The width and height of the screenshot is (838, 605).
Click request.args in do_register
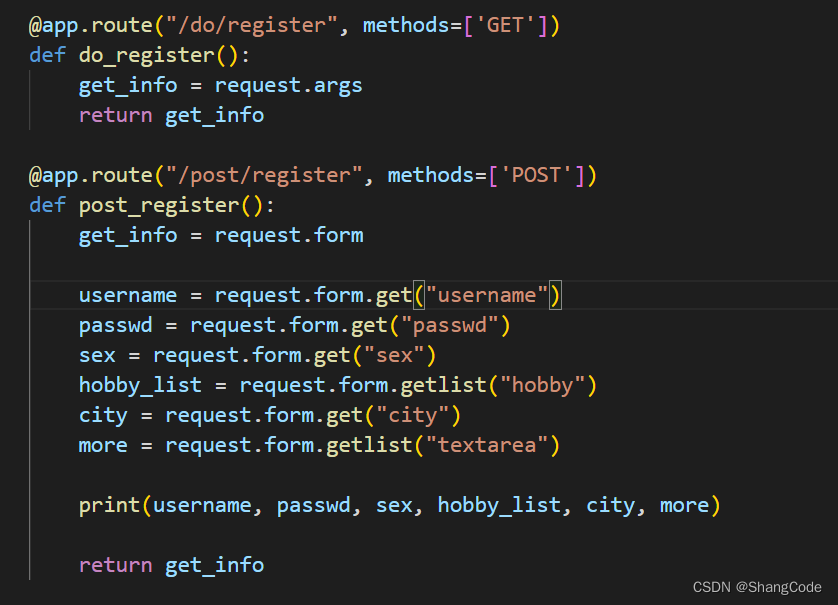tap(288, 85)
